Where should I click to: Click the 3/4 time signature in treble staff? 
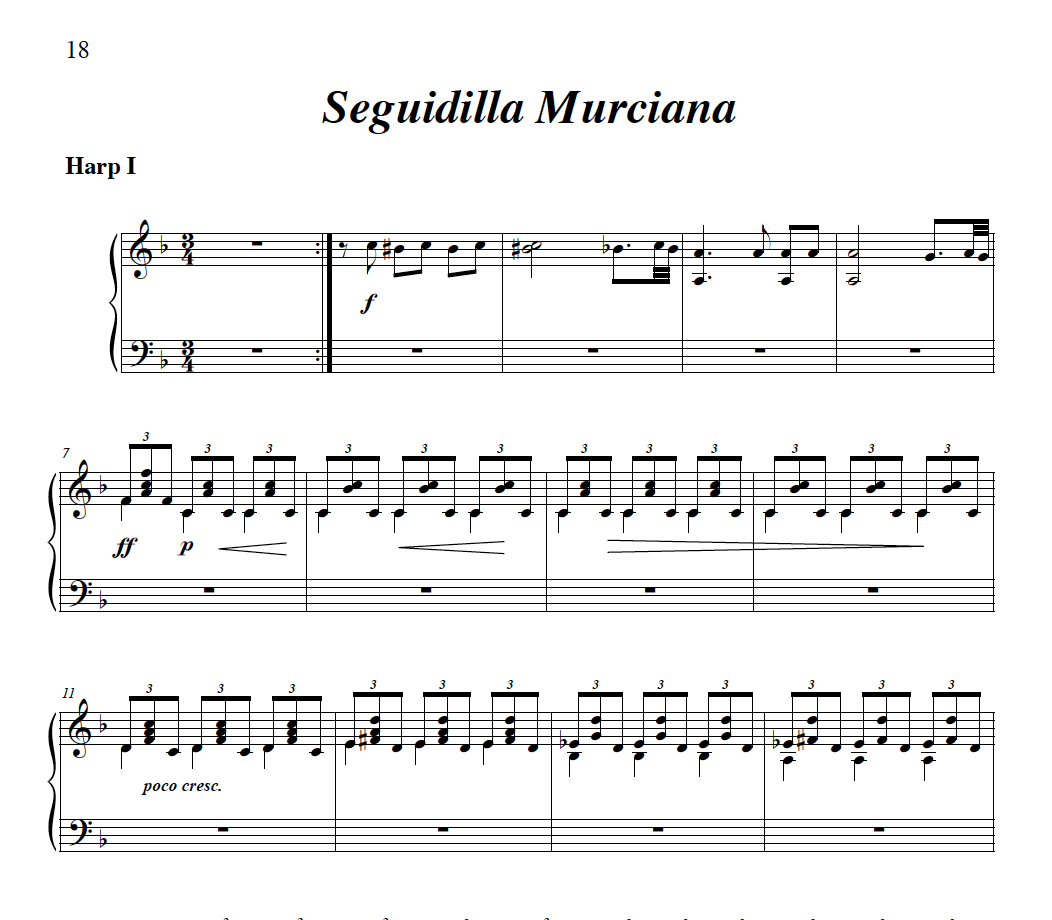pyautogui.click(x=187, y=250)
